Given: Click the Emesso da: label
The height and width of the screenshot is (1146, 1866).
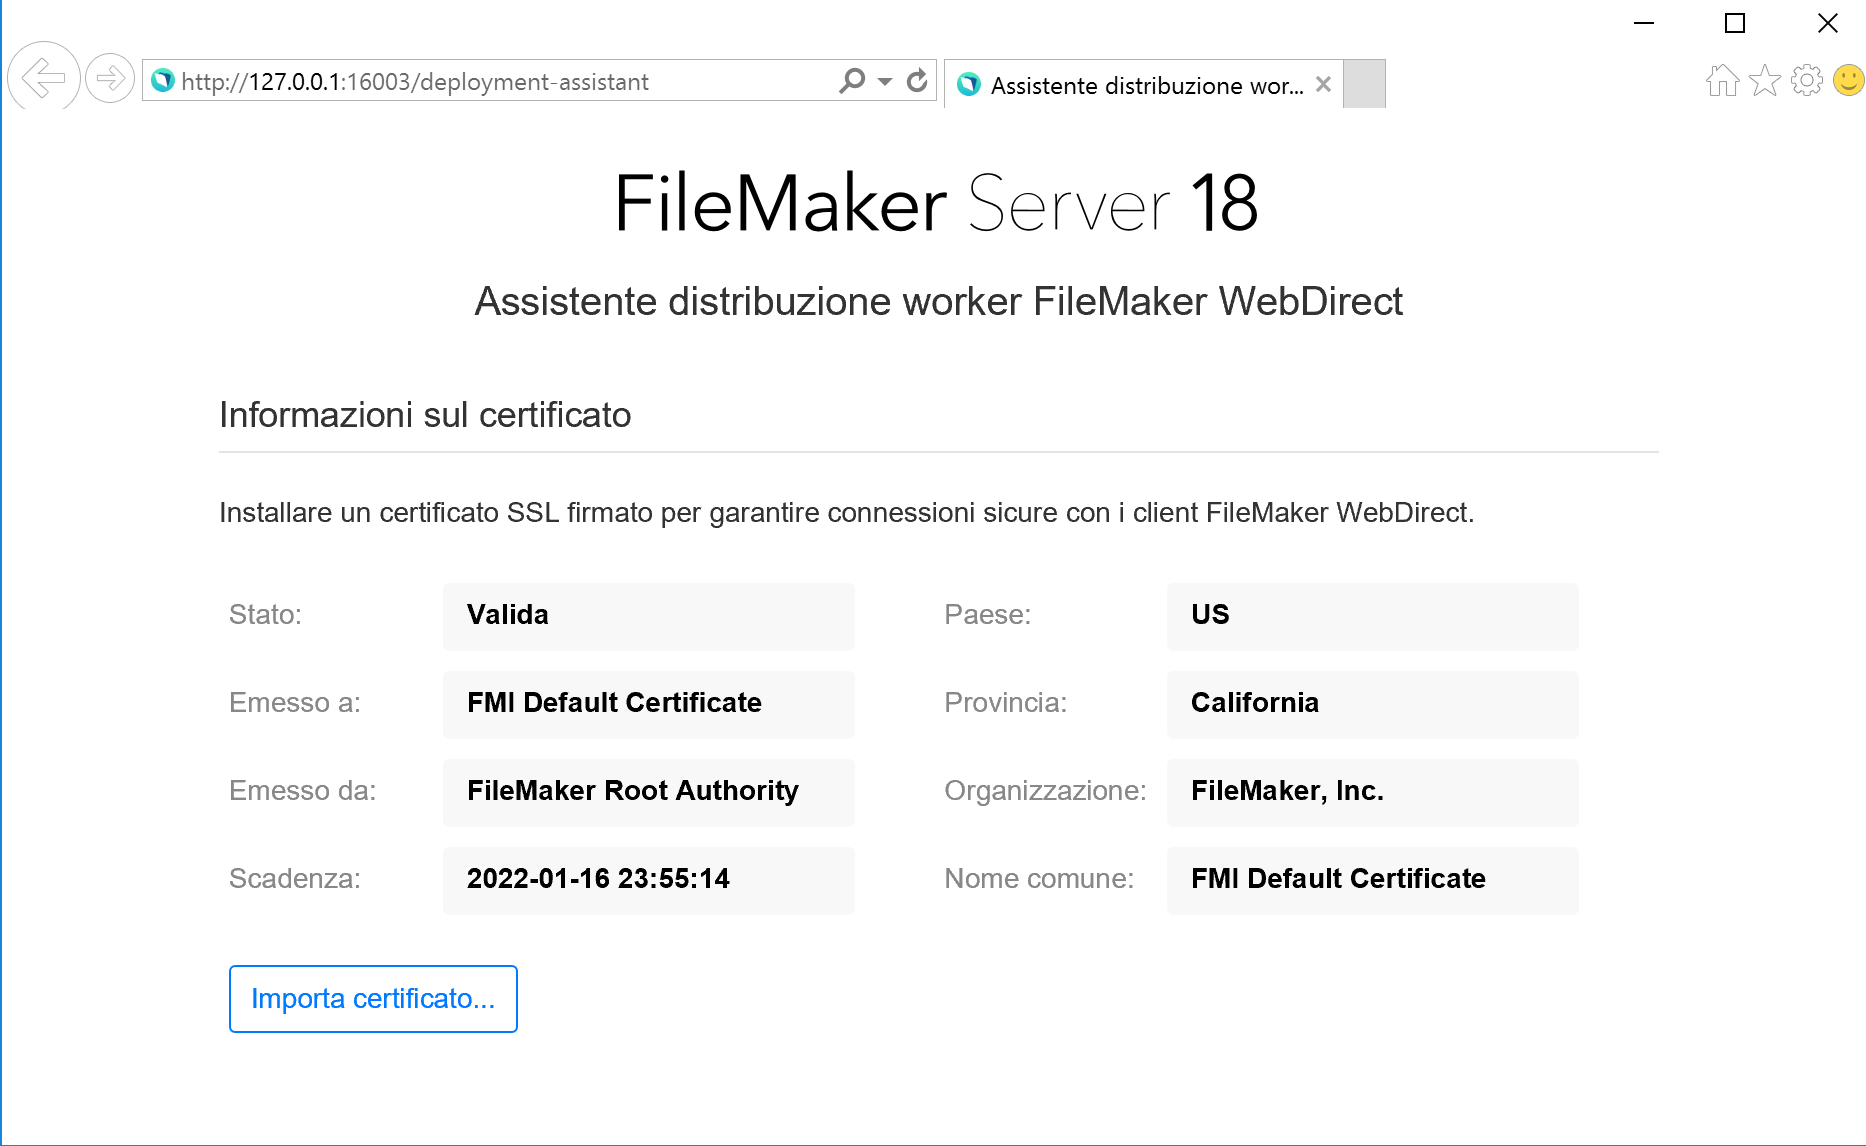Looking at the screenshot, I should 302,791.
